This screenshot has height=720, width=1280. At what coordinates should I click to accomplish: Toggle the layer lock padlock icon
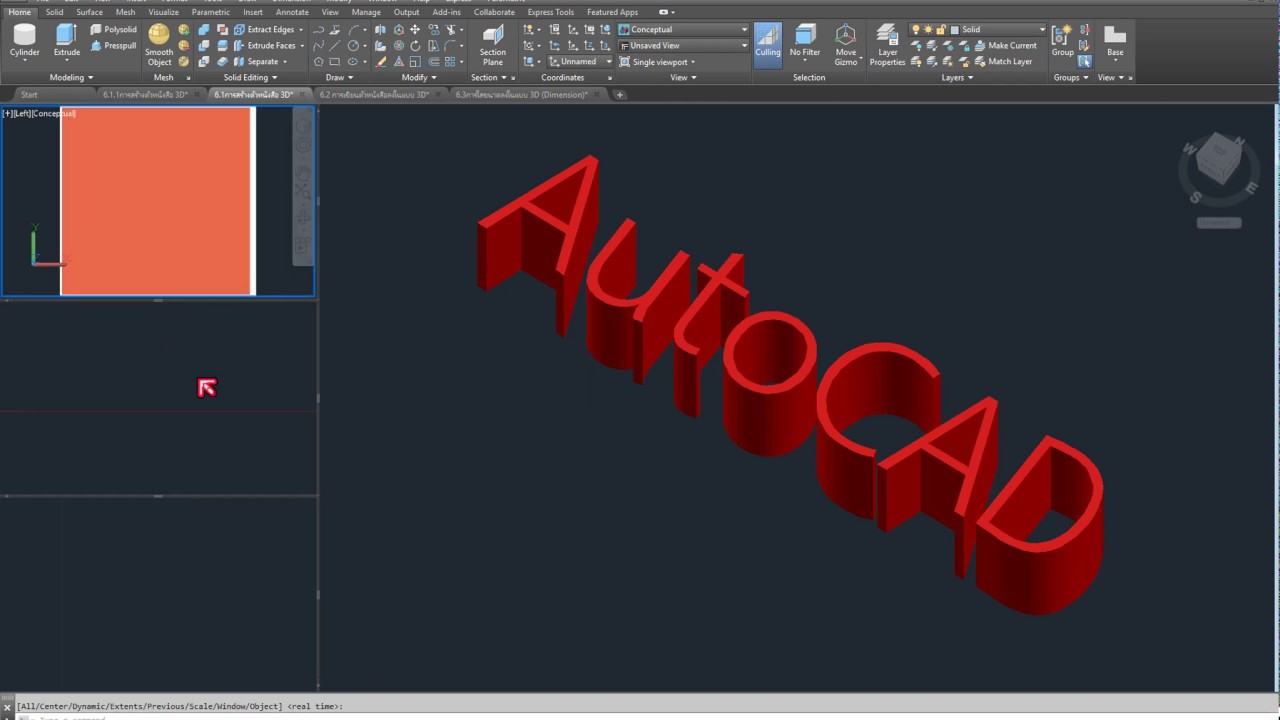click(939, 30)
